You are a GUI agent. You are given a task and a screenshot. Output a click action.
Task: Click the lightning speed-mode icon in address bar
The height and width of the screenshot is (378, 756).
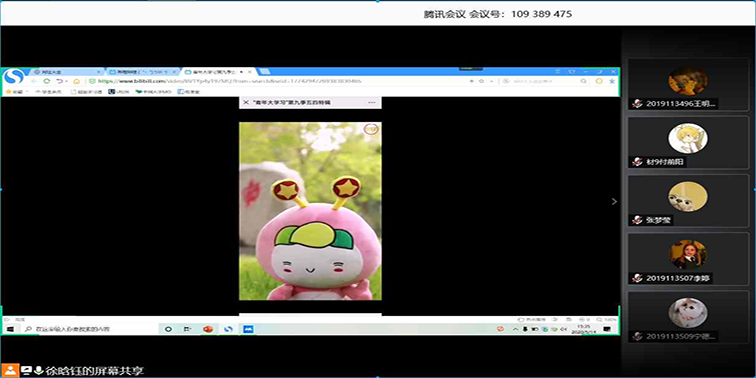click(472, 81)
